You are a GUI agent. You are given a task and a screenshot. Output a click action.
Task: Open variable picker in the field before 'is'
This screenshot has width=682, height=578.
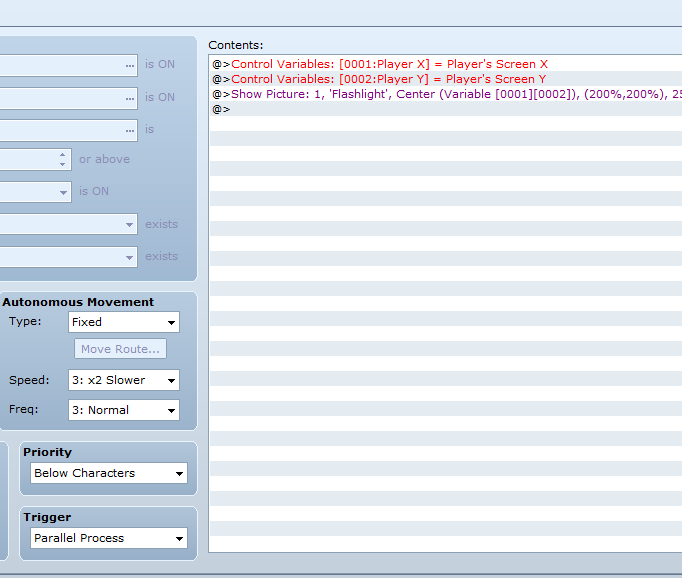129,130
